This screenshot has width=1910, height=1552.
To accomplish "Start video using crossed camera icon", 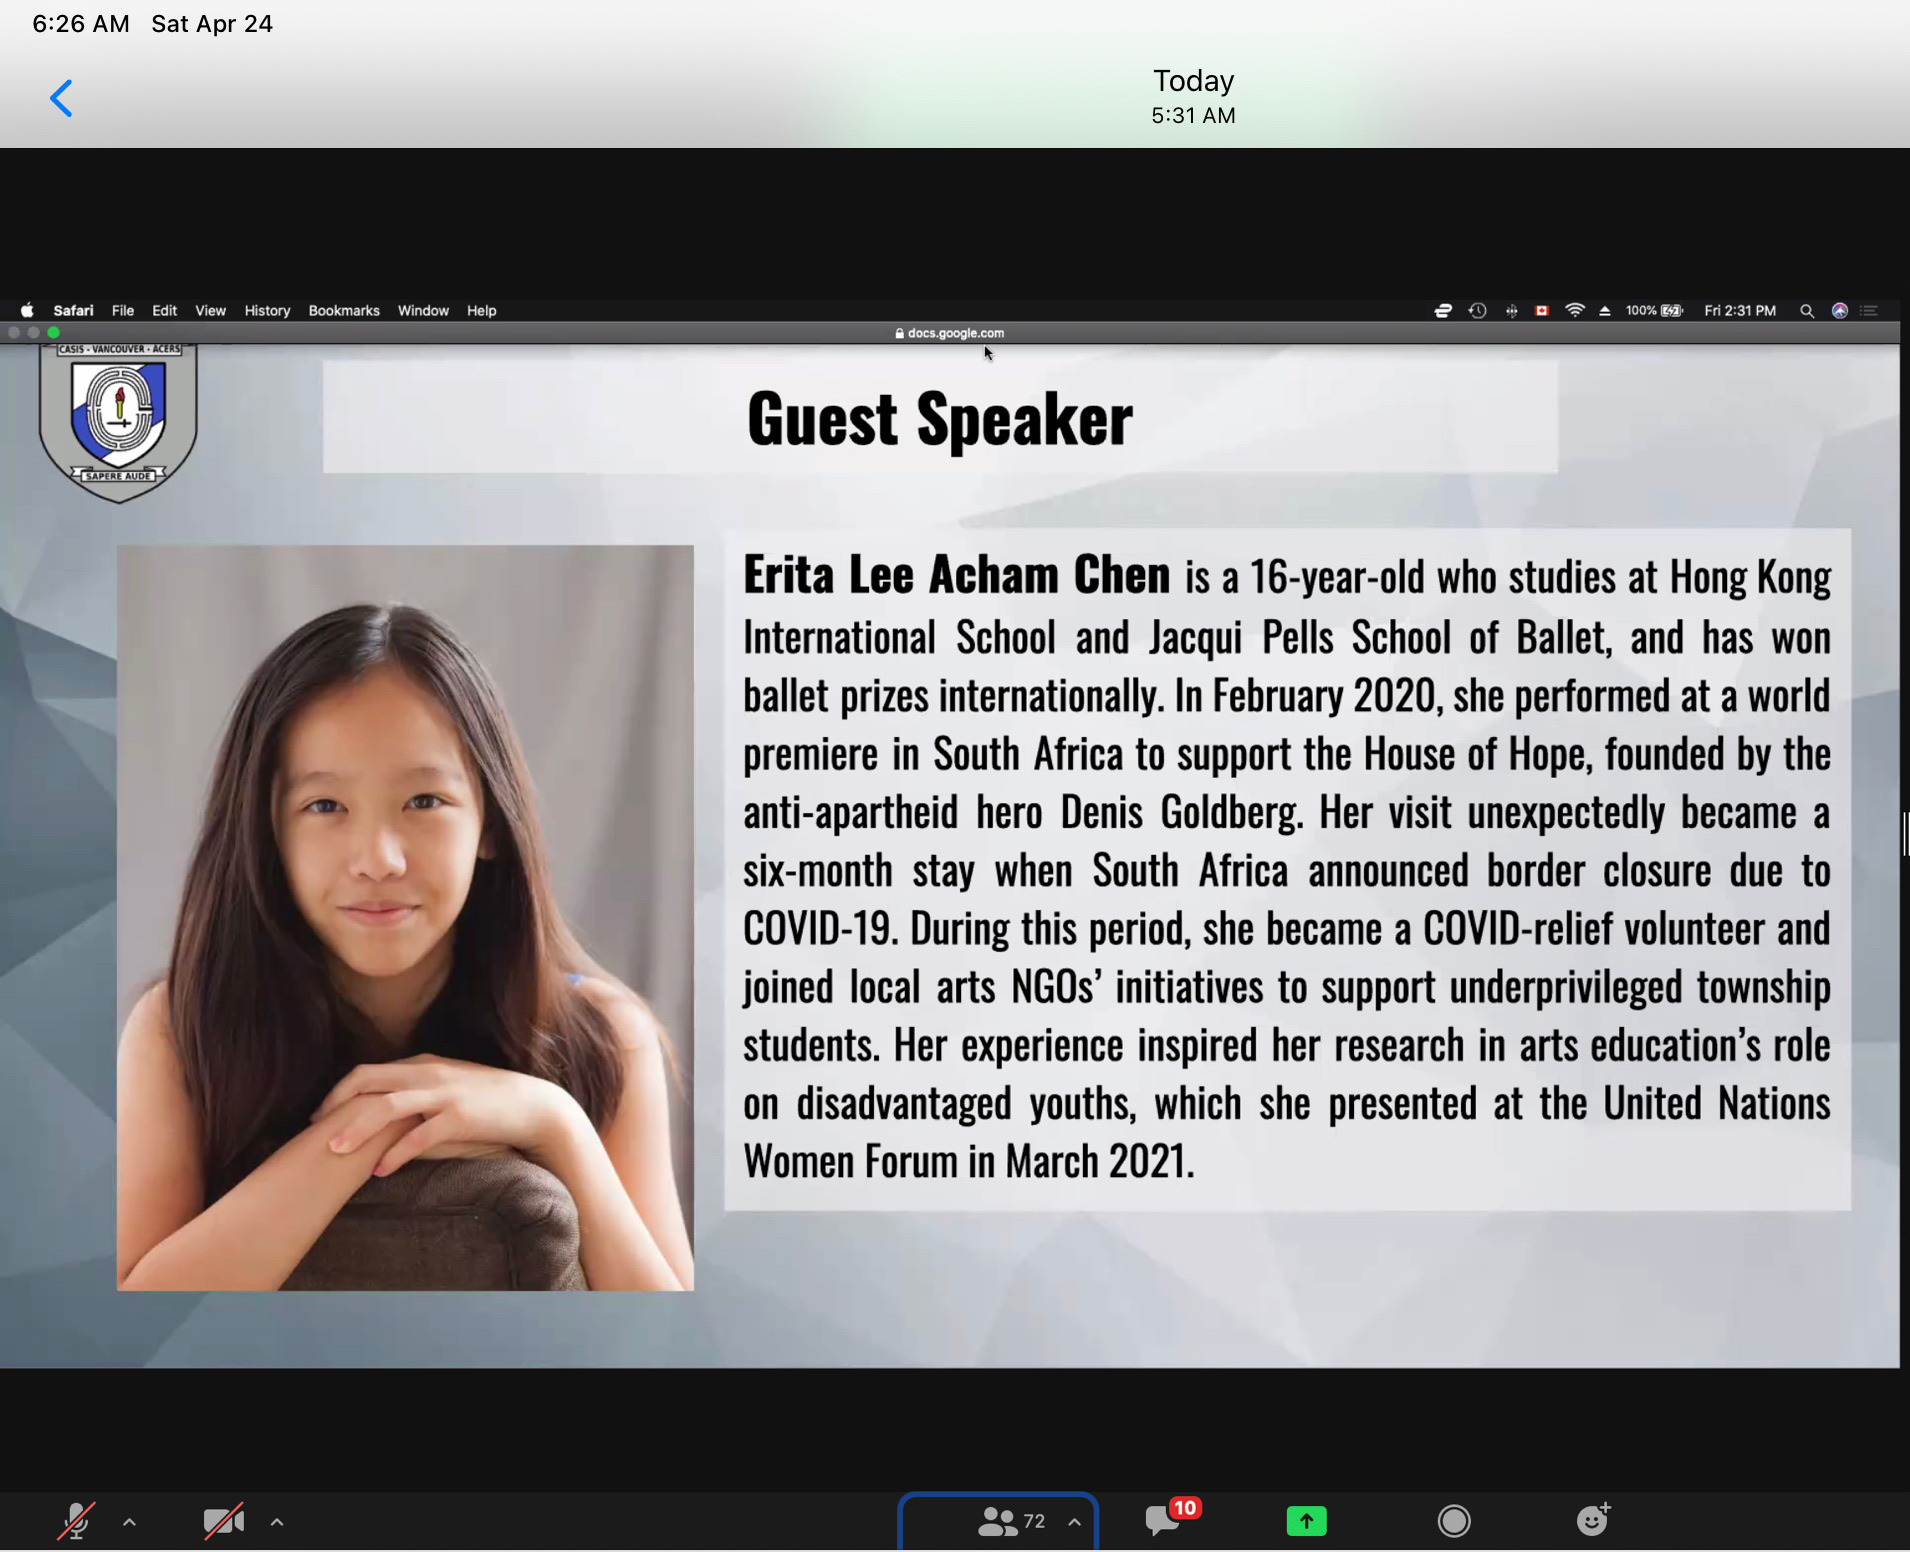I will (224, 1521).
